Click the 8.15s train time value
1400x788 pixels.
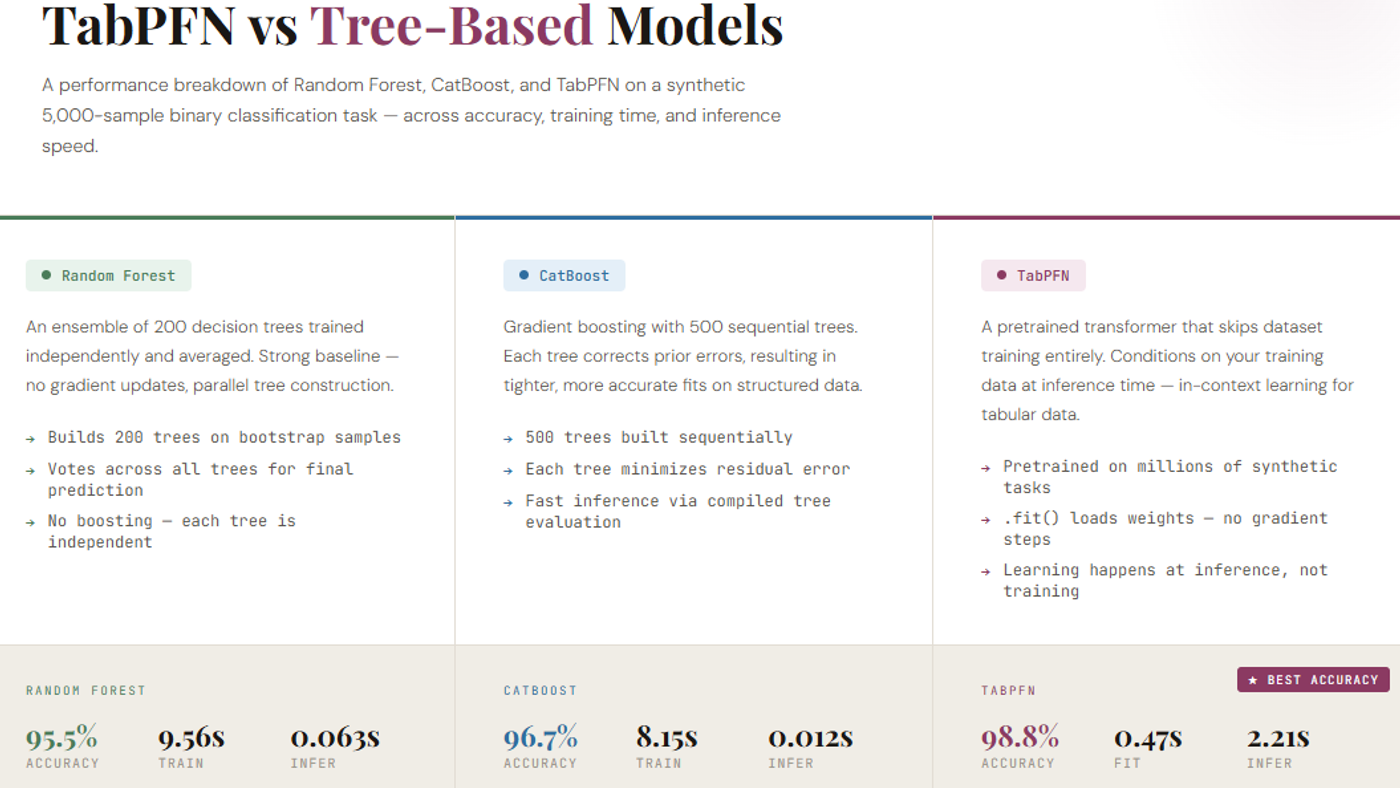coord(667,738)
